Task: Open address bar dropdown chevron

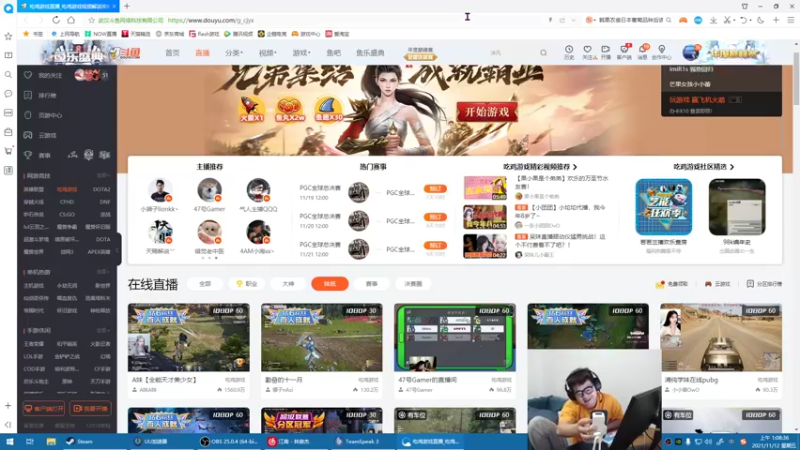Action: click(x=573, y=20)
